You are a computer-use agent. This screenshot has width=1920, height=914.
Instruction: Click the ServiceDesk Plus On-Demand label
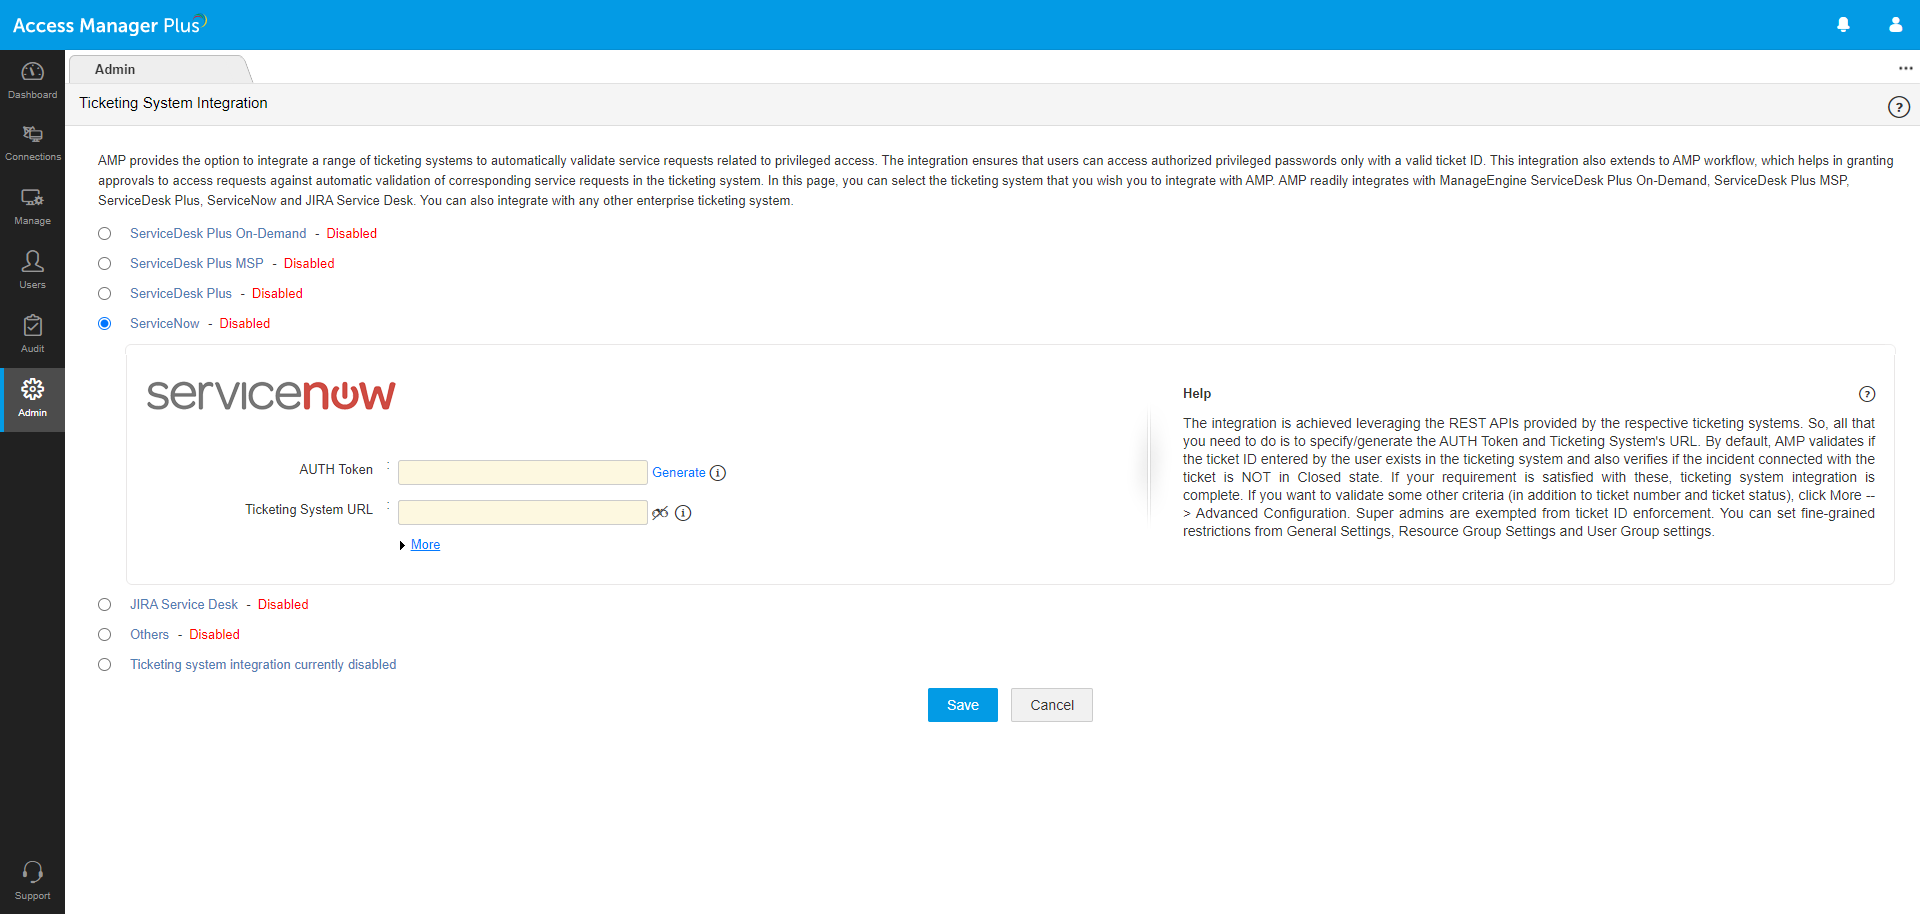click(x=218, y=234)
